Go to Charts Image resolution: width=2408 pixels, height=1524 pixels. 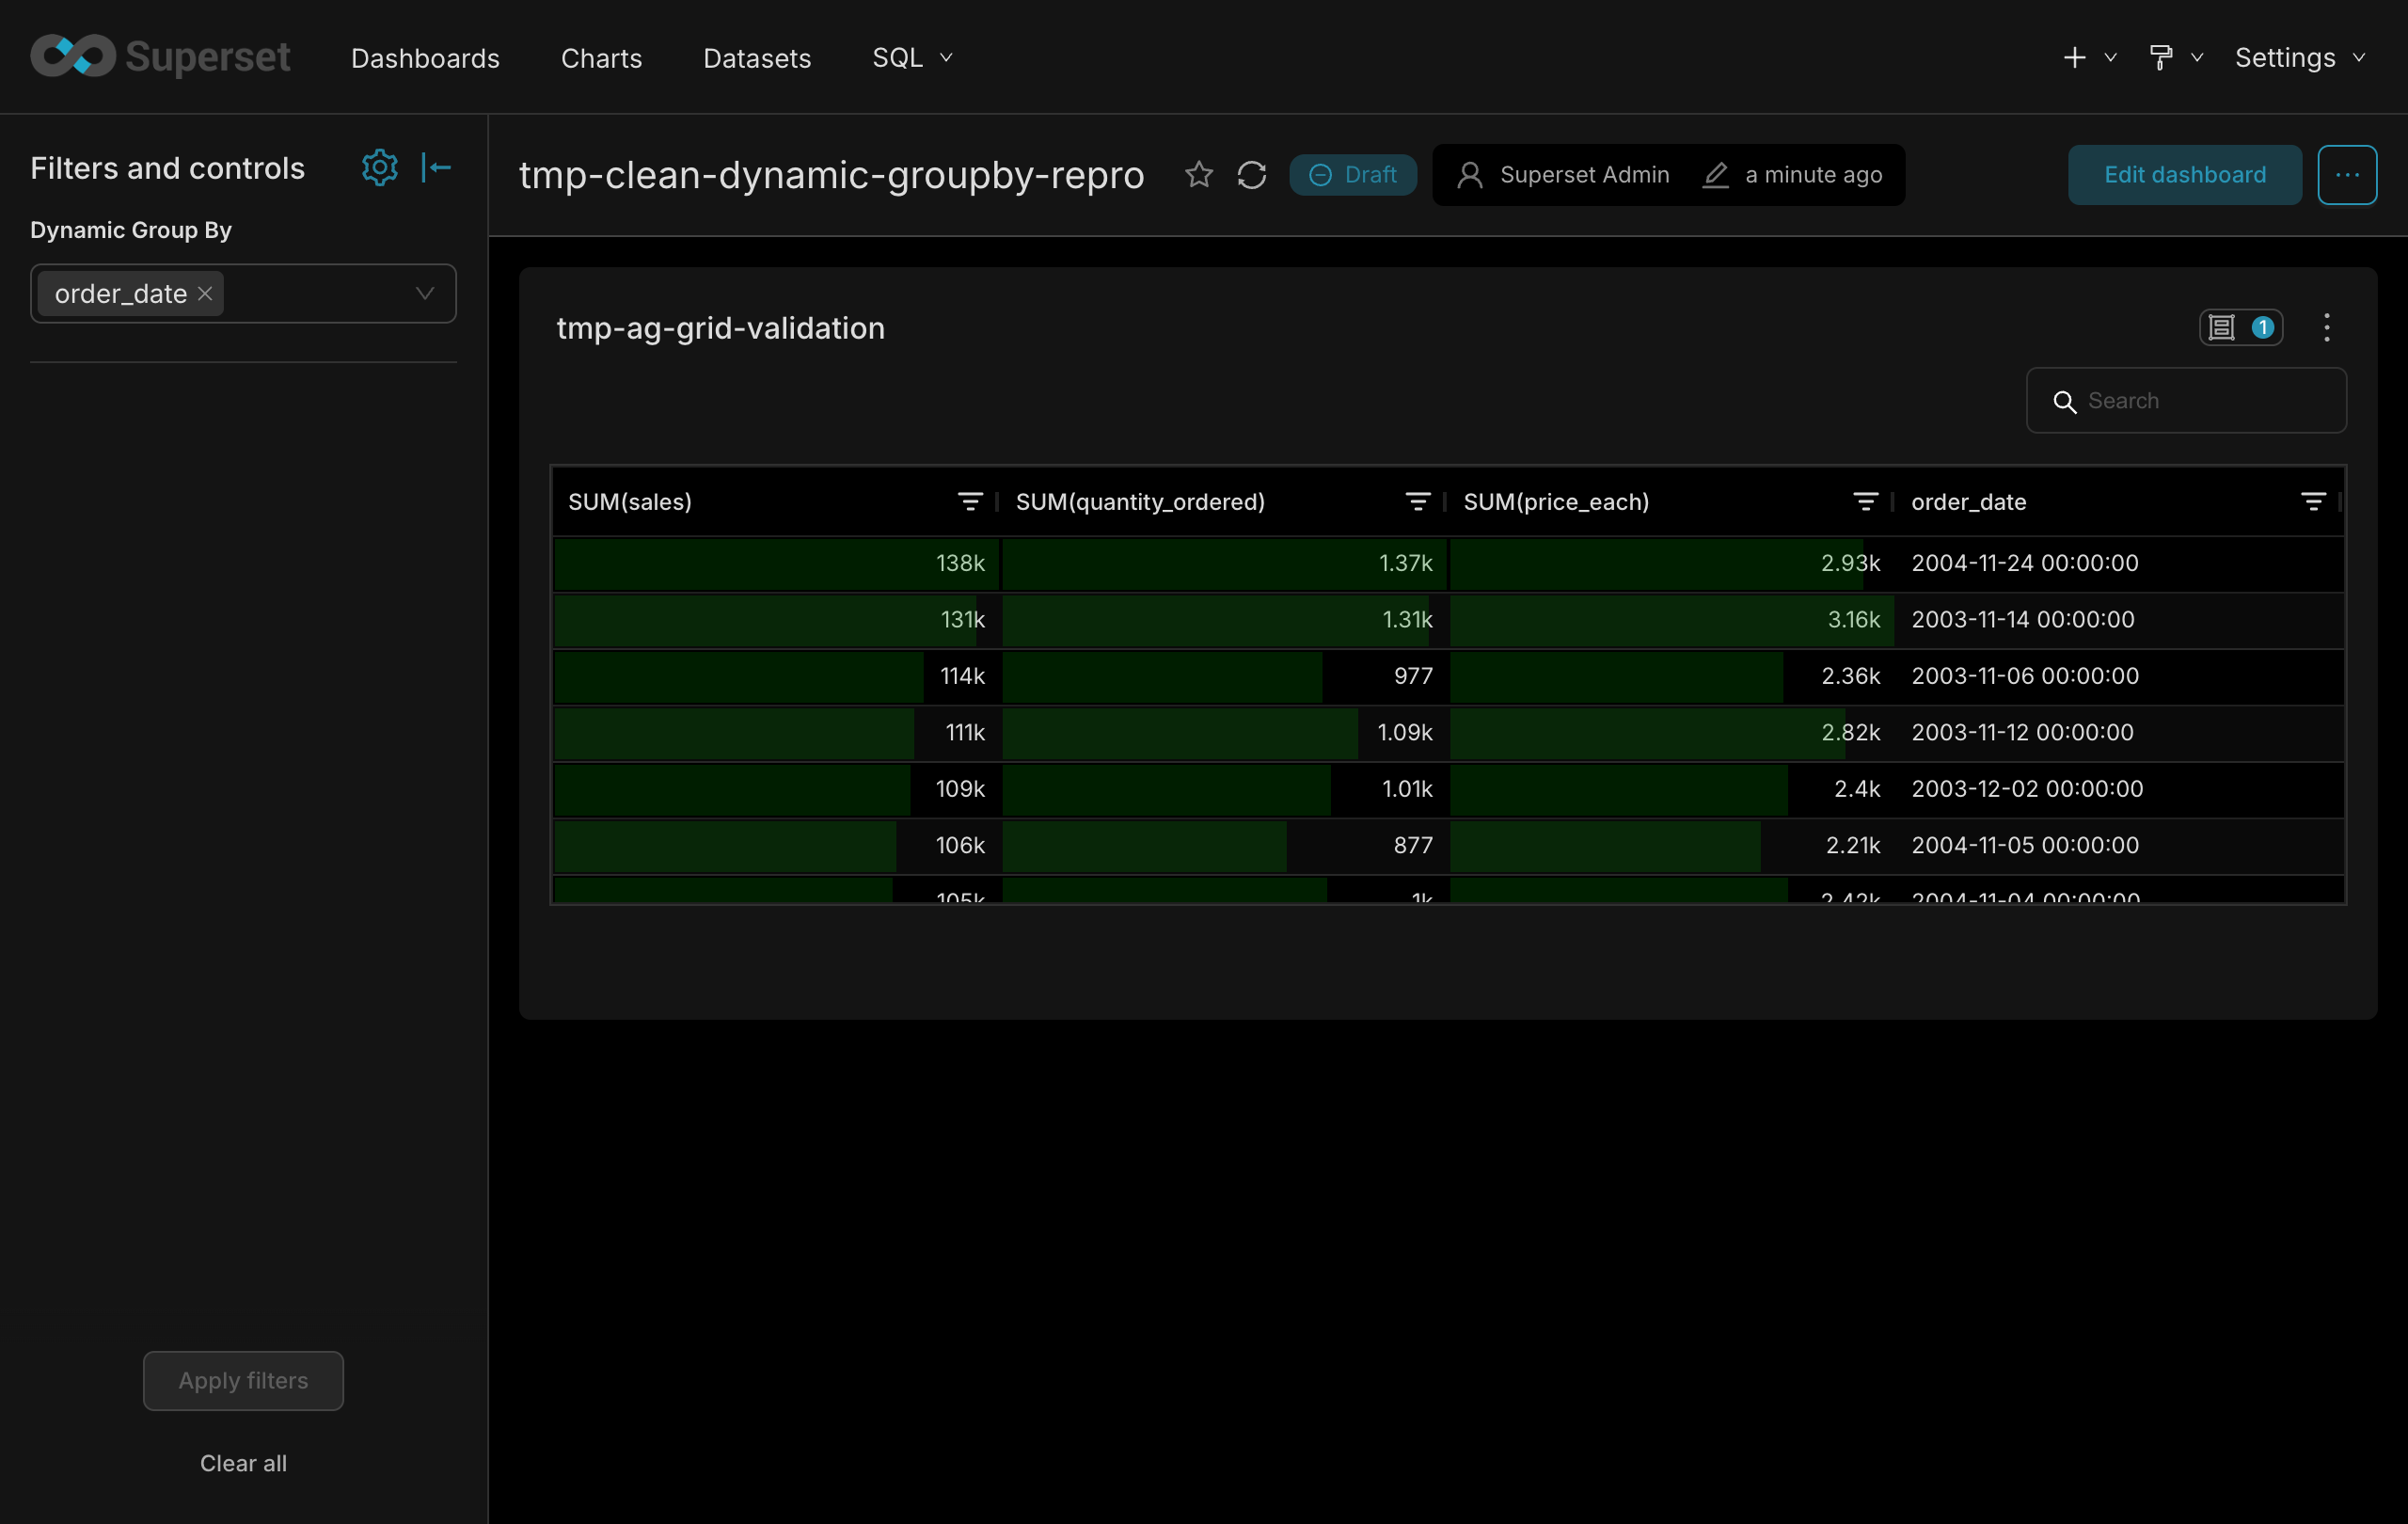pyautogui.click(x=601, y=58)
